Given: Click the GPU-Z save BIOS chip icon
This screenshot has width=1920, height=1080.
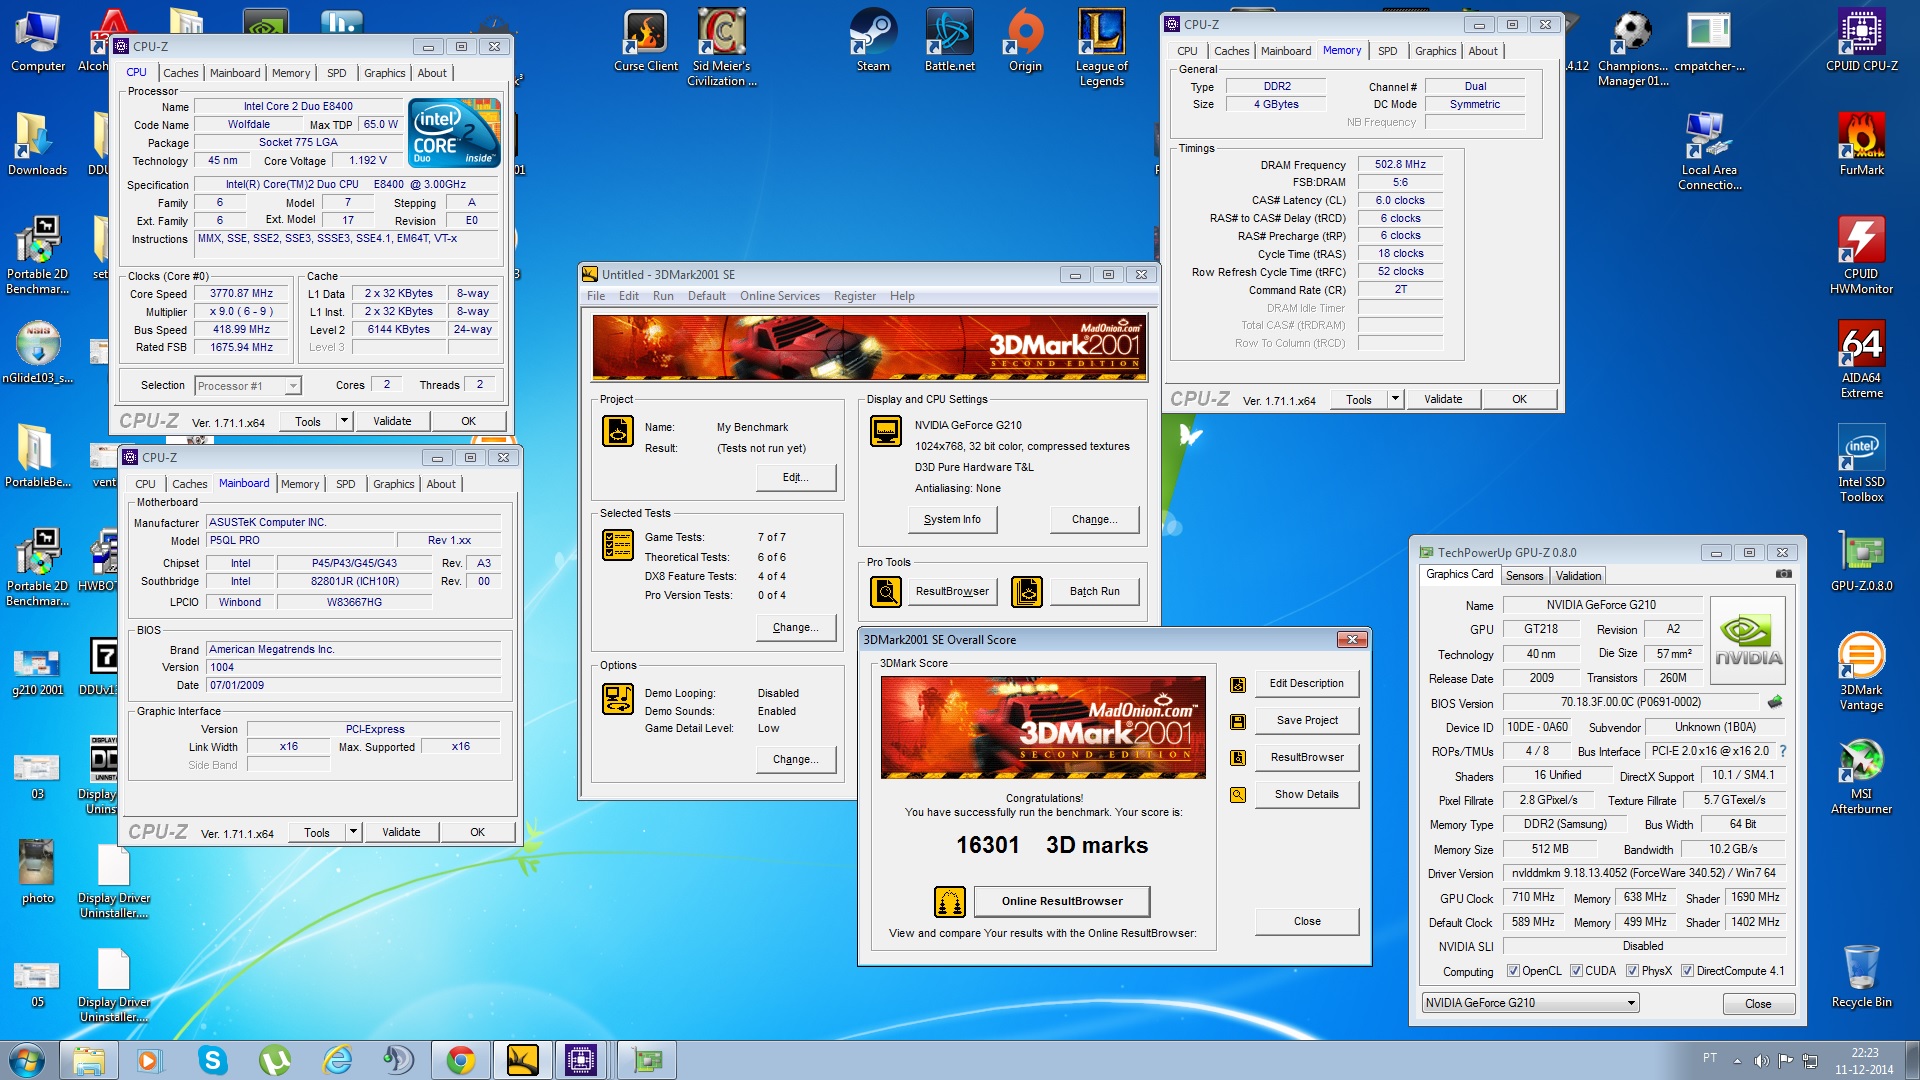Looking at the screenshot, I should [x=1775, y=702].
